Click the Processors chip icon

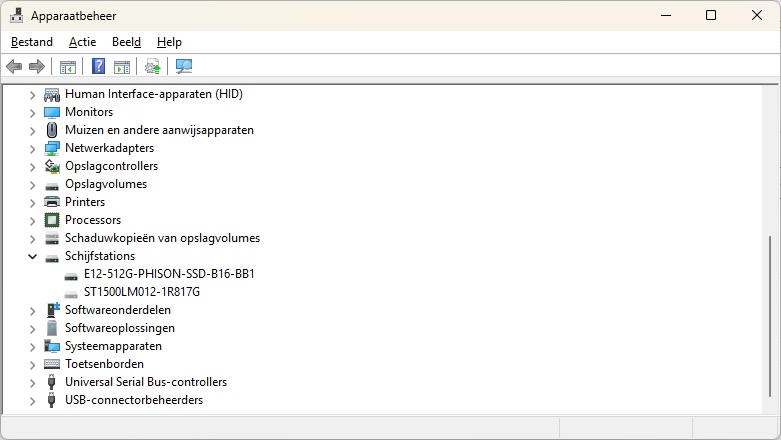point(52,220)
